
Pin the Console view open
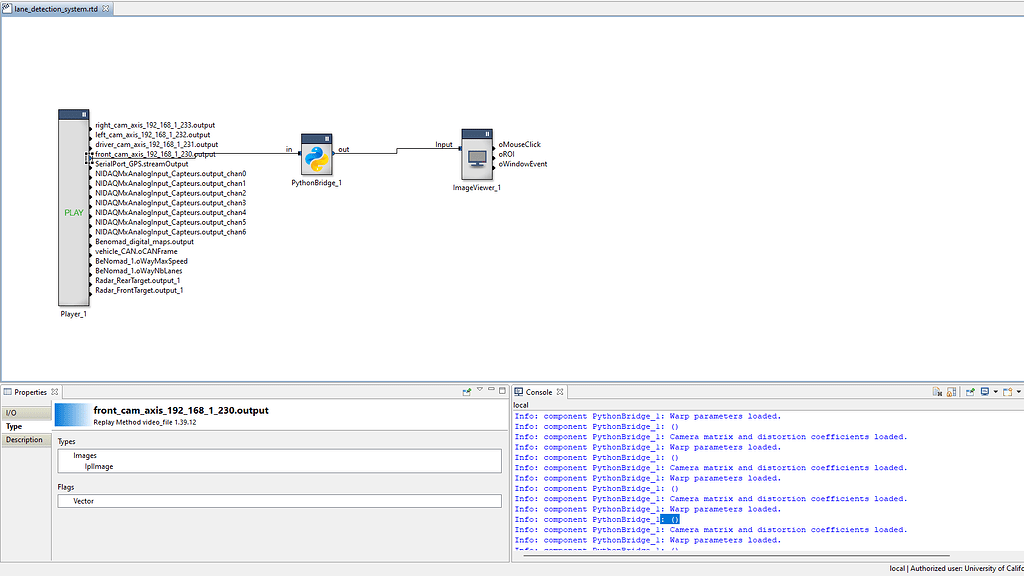pyautogui.click(x=970, y=391)
